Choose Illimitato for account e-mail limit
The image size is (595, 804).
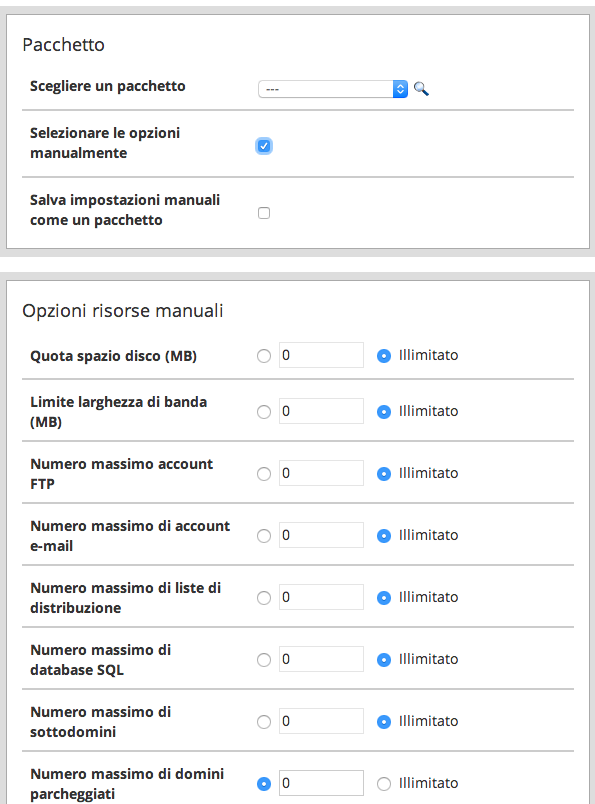(x=384, y=536)
